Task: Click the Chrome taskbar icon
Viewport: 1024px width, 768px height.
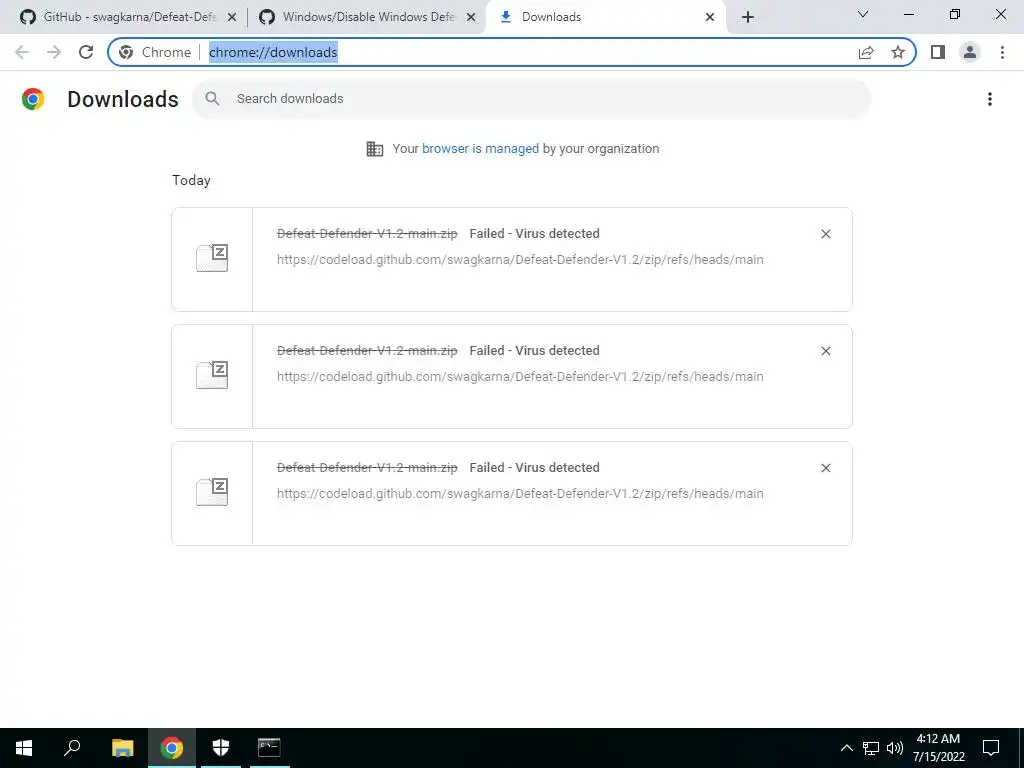Action: (172, 748)
